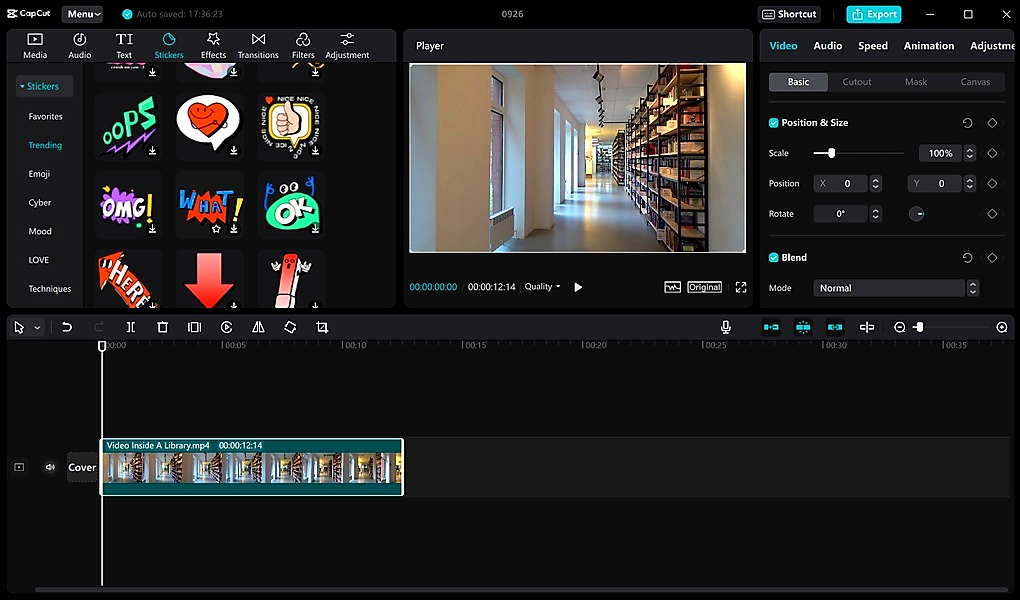1020x600 pixels.
Task: Select the Emoji sticker category
Action: pos(40,174)
